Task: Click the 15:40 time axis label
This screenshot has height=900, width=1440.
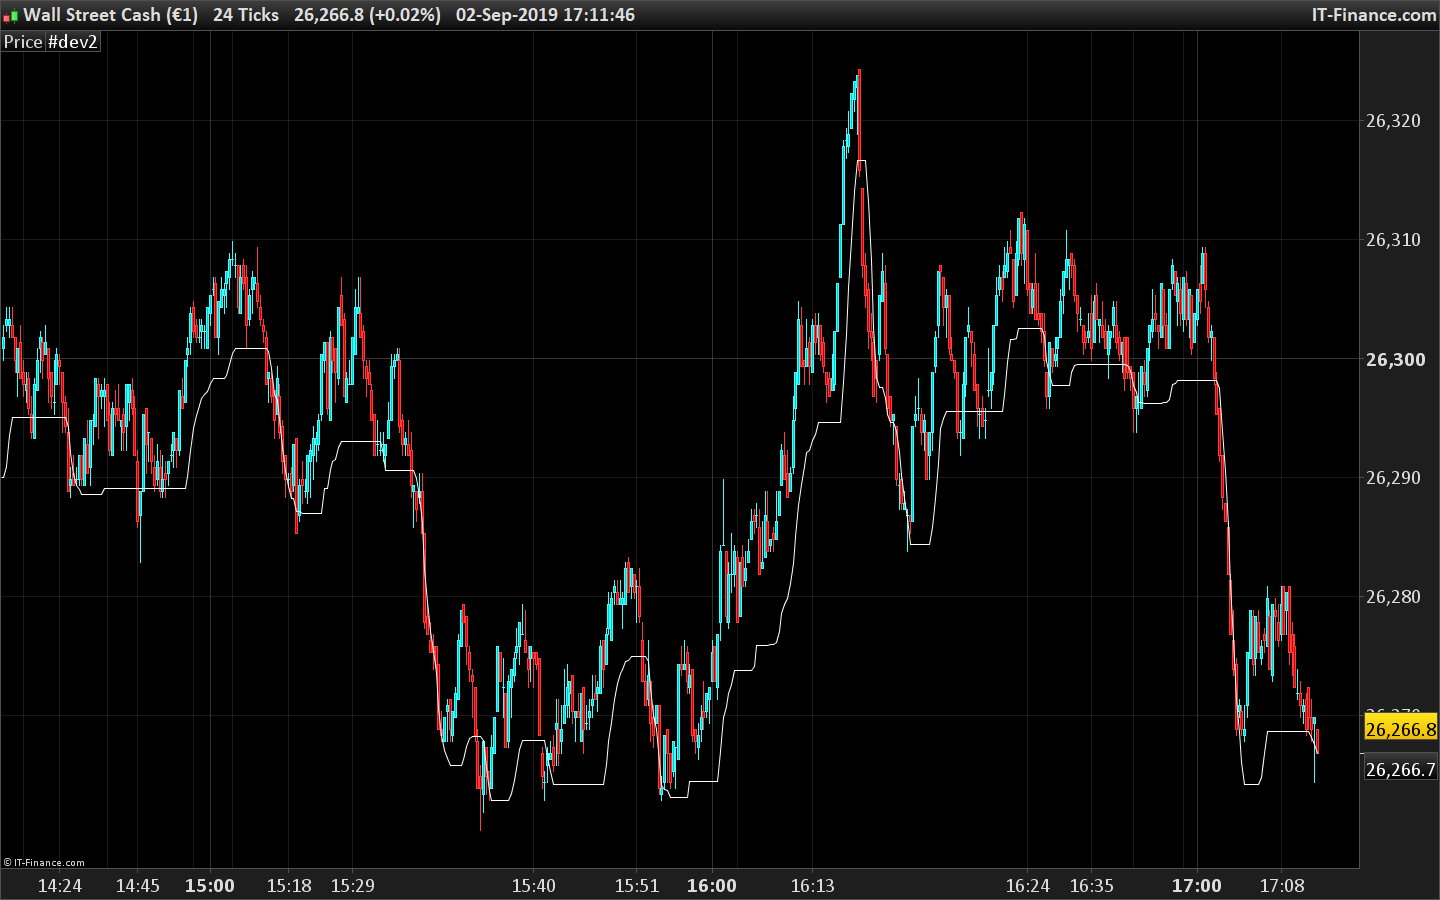Action: click(x=534, y=886)
